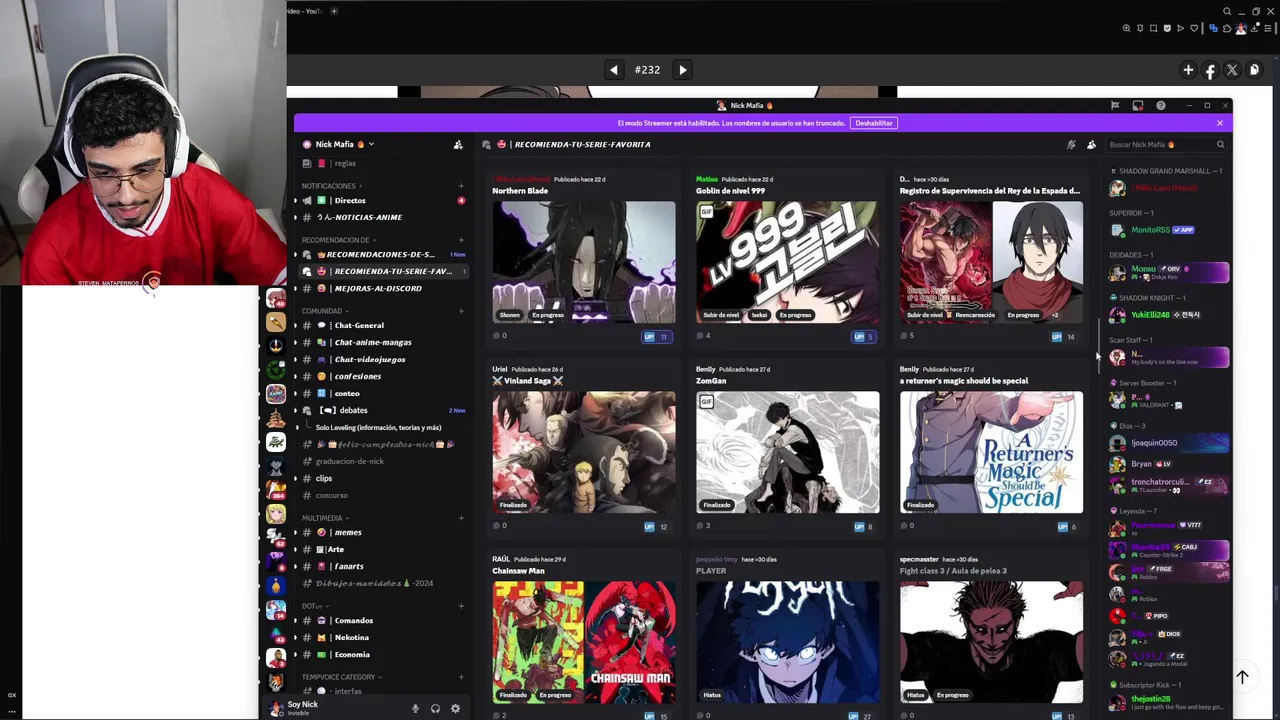Copy link icon in reader bar
Screen dimensions: 1280x720
point(1254,70)
